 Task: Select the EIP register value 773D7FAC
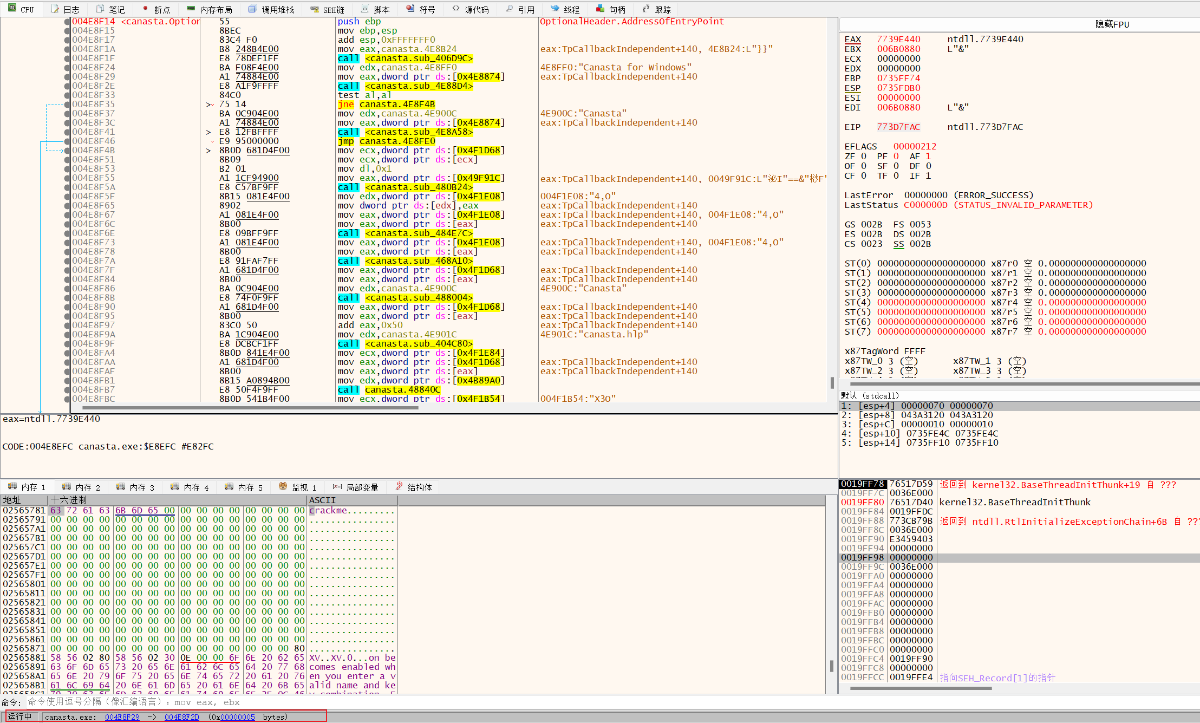pyautogui.click(x=898, y=127)
